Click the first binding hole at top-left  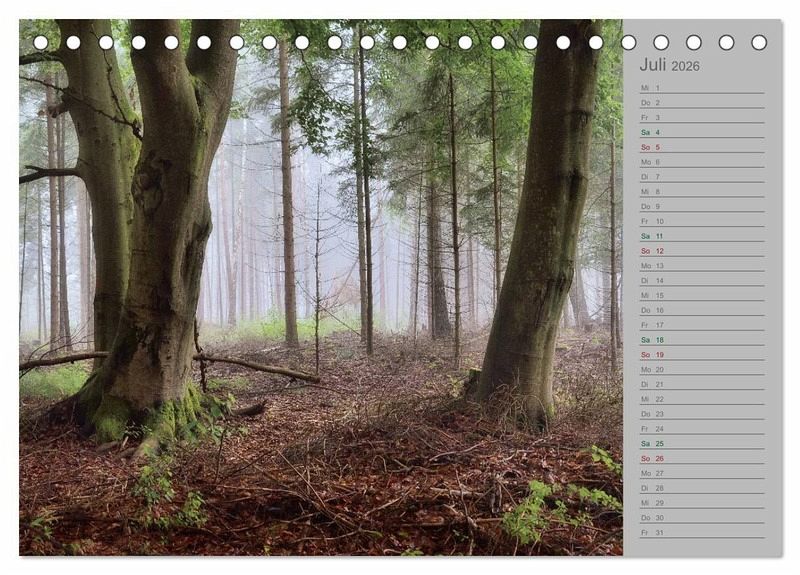41,43
